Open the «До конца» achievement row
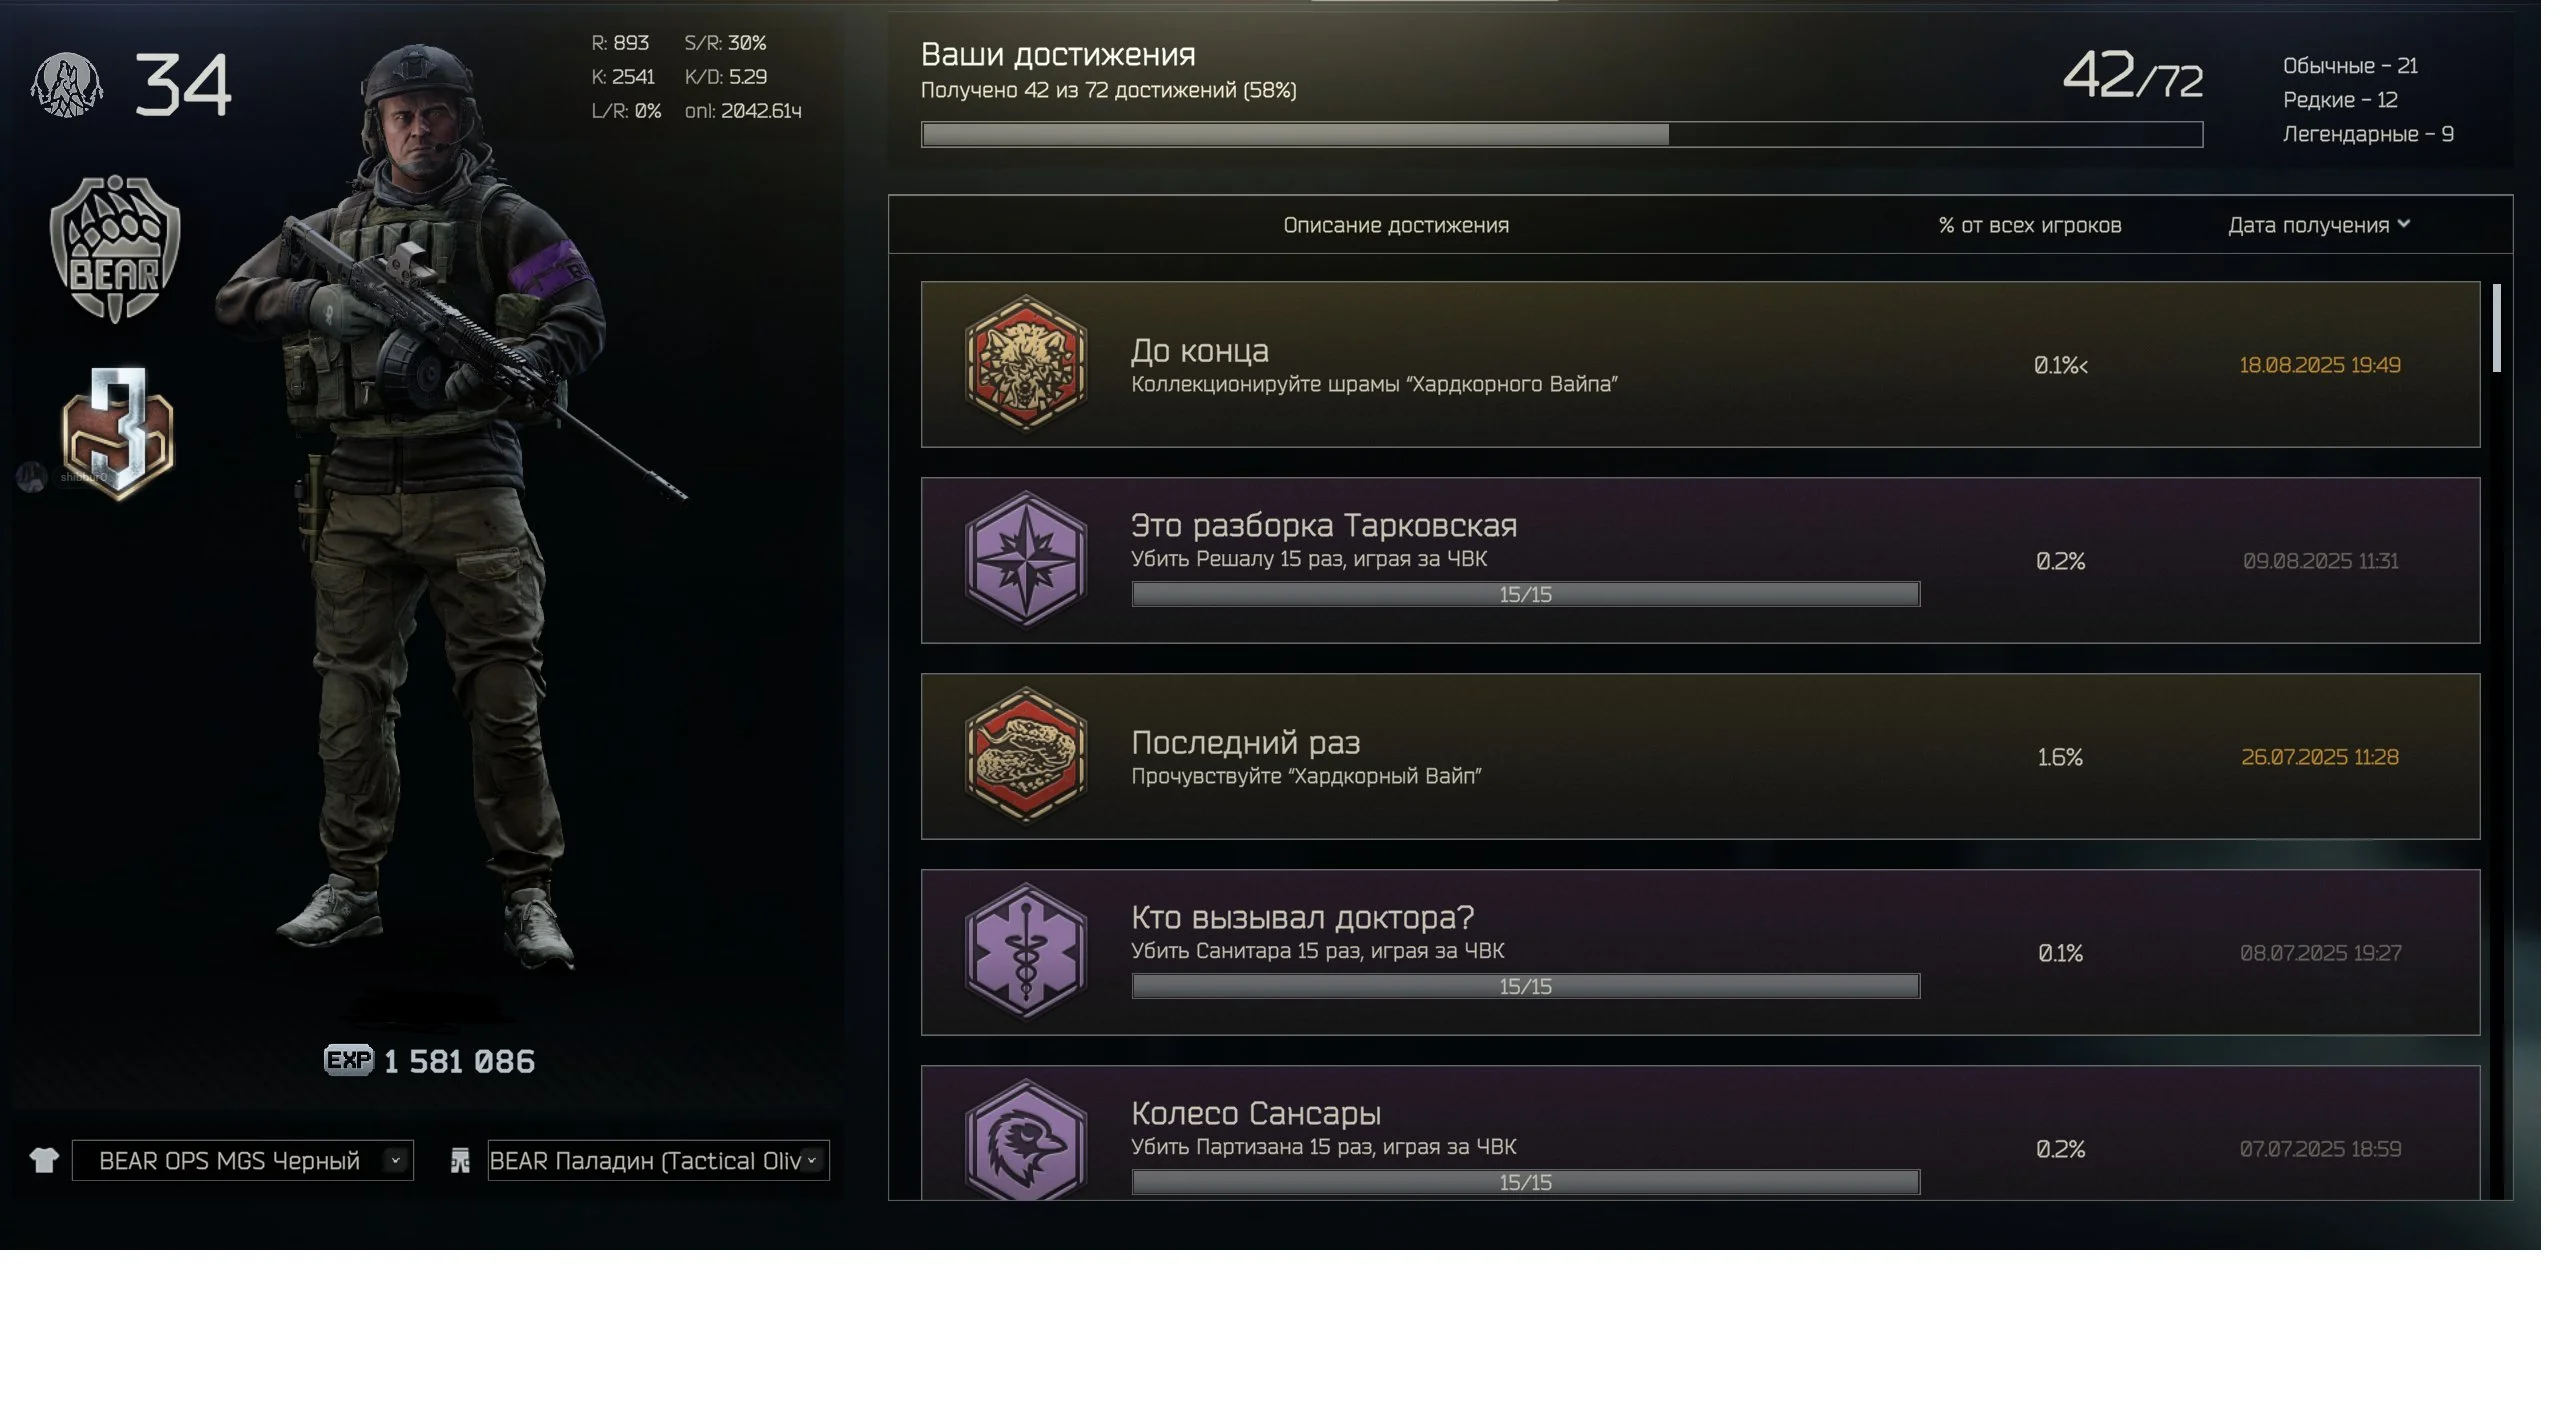The height and width of the screenshot is (1408, 2559). 1700,364
